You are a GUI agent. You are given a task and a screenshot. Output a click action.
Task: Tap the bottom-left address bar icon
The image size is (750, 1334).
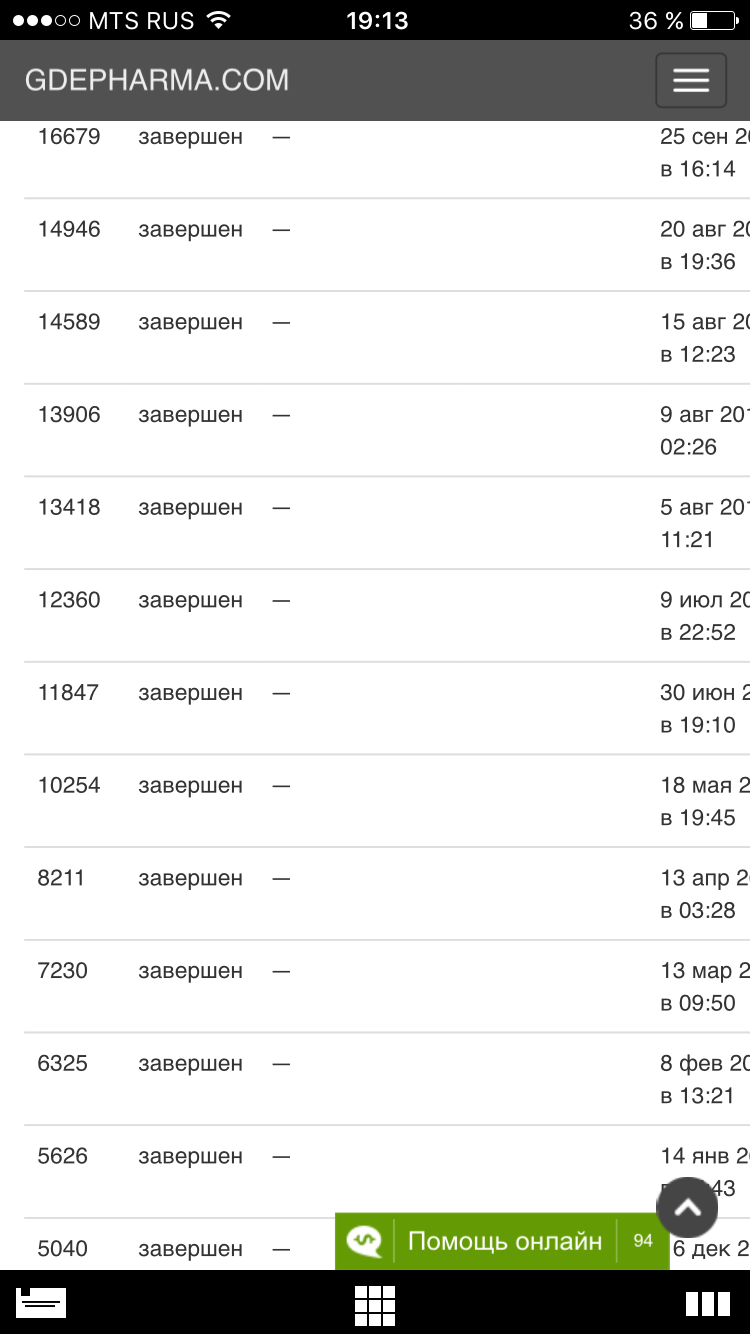pos(42,1303)
